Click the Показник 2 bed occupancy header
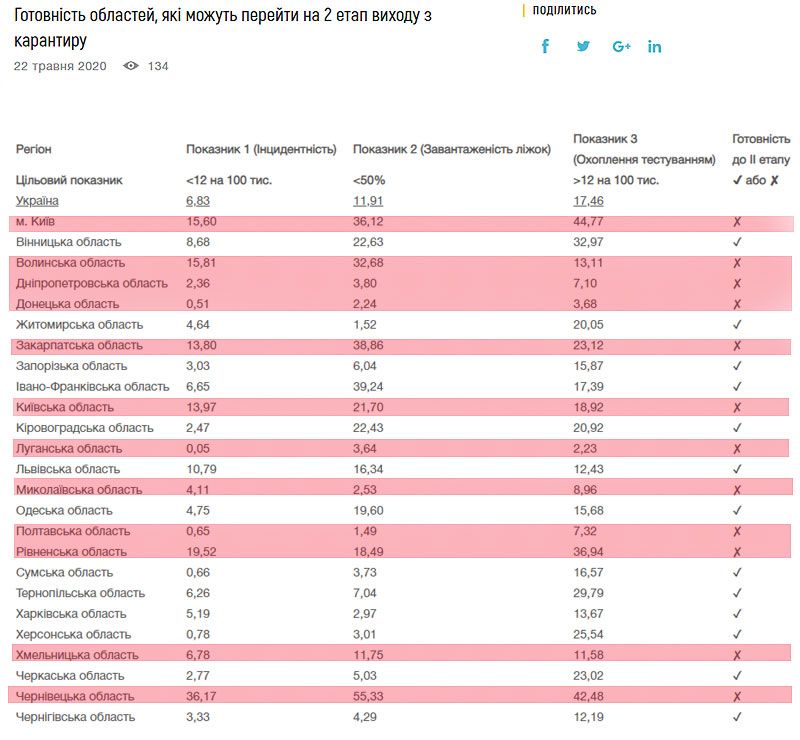 451,149
